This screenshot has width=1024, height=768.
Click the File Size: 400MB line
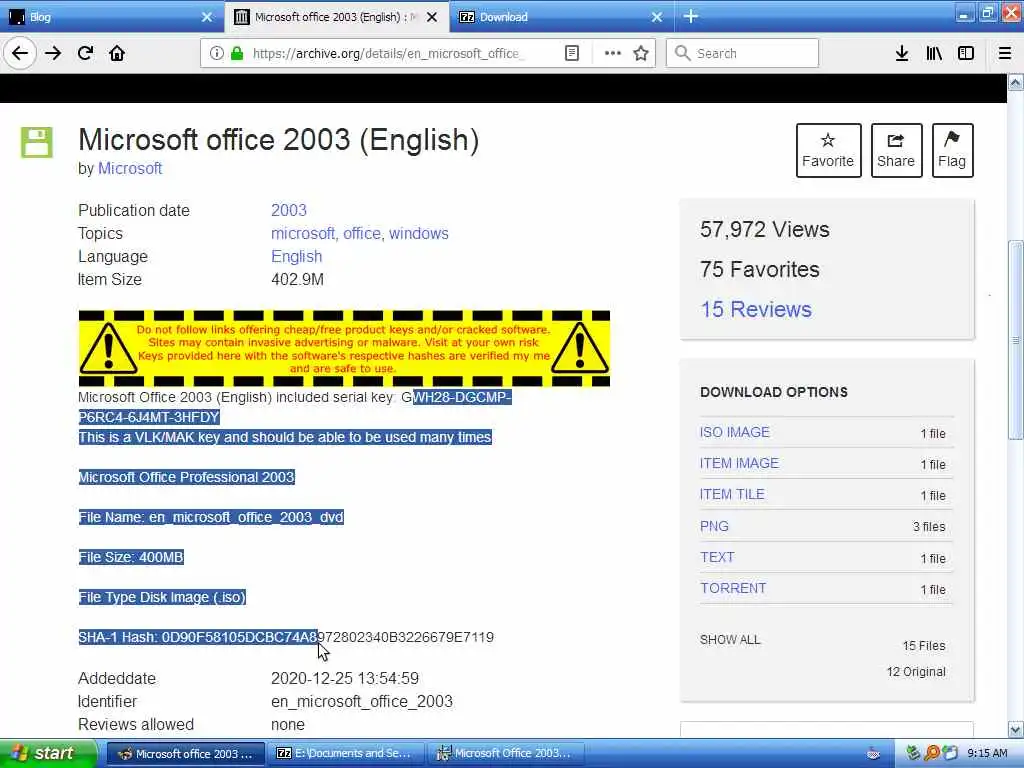[x=131, y=557]
